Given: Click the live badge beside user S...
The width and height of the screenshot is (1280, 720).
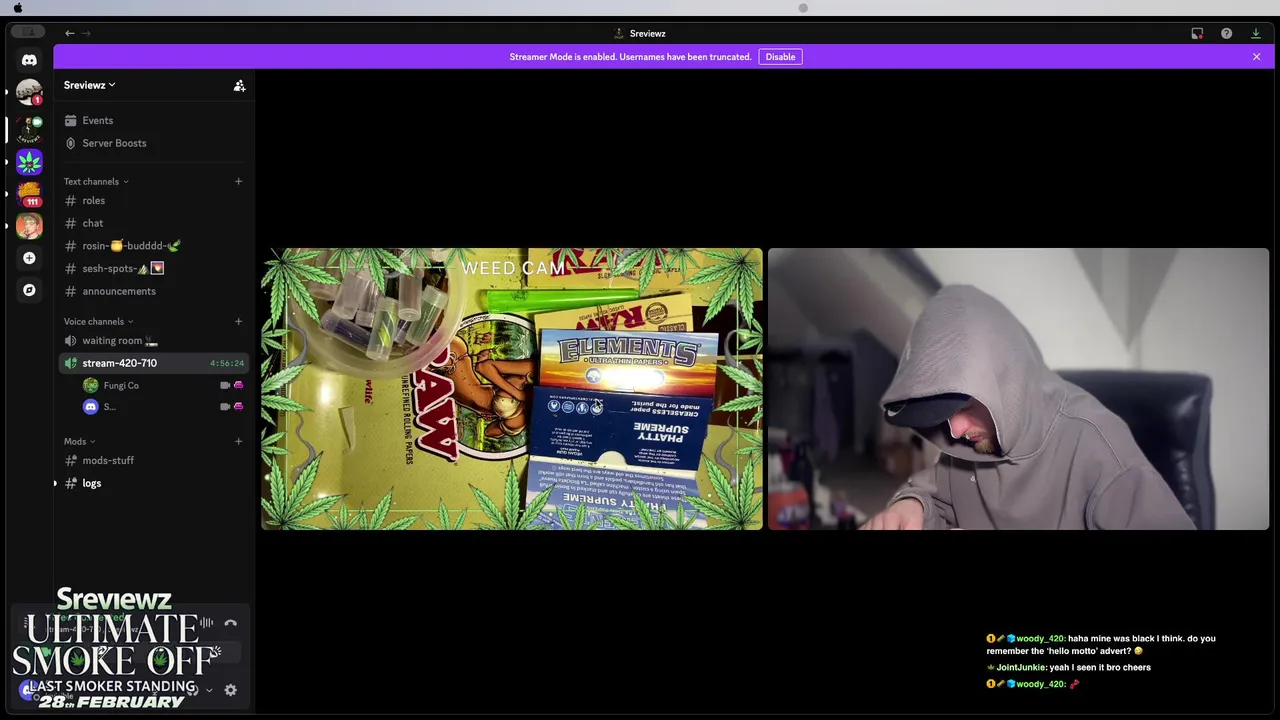Looking at the screenshot, I should click(238, 406).
